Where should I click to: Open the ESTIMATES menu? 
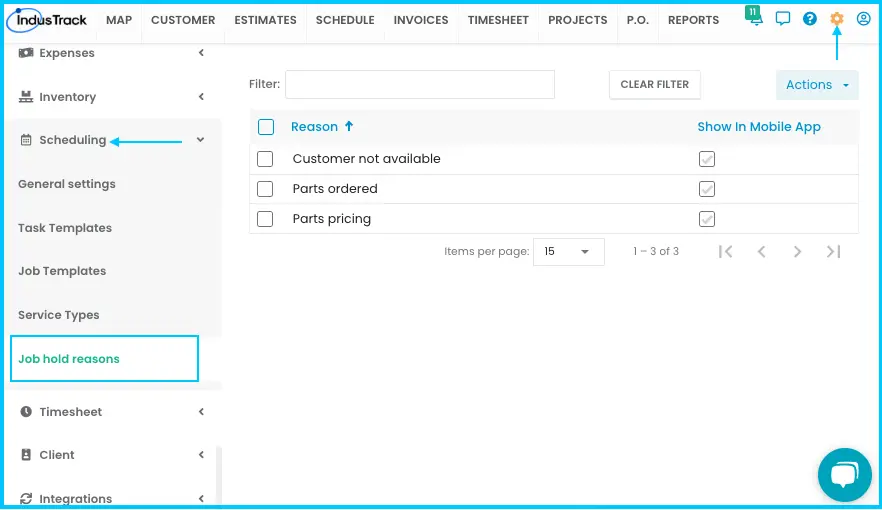point(266,20)
